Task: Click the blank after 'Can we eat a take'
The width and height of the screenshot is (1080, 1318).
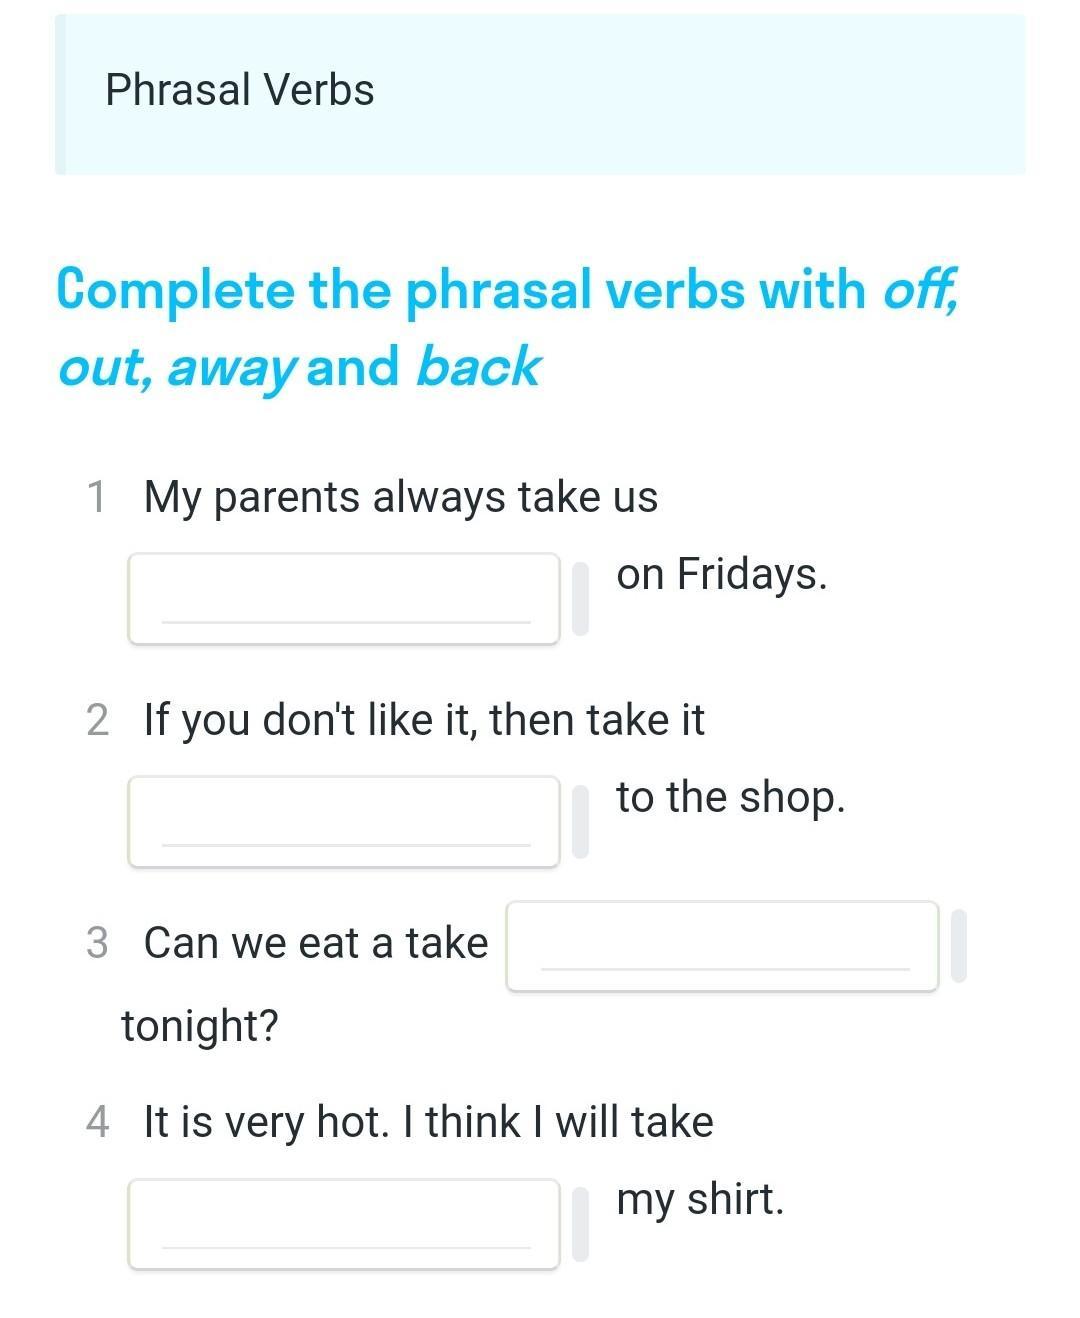Action: pos(722,946)
